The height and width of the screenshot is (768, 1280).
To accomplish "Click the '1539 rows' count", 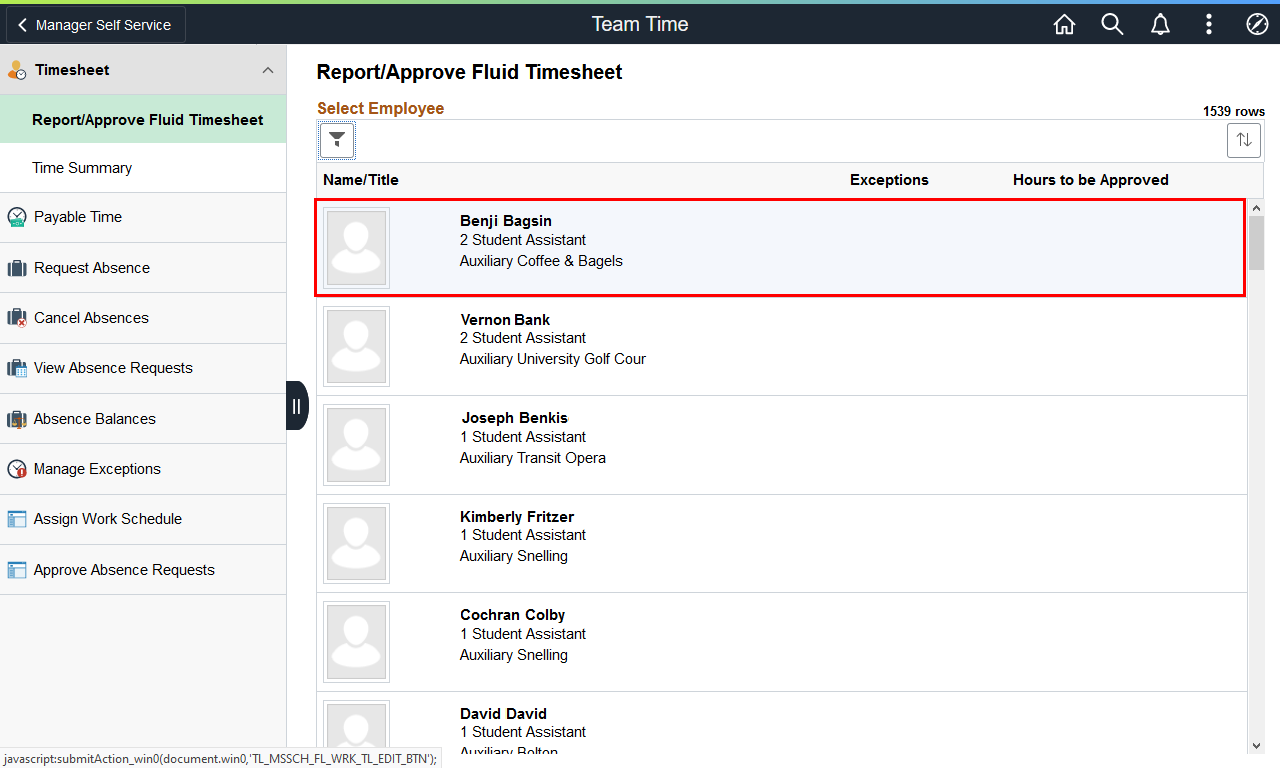I will point(1234,112).
